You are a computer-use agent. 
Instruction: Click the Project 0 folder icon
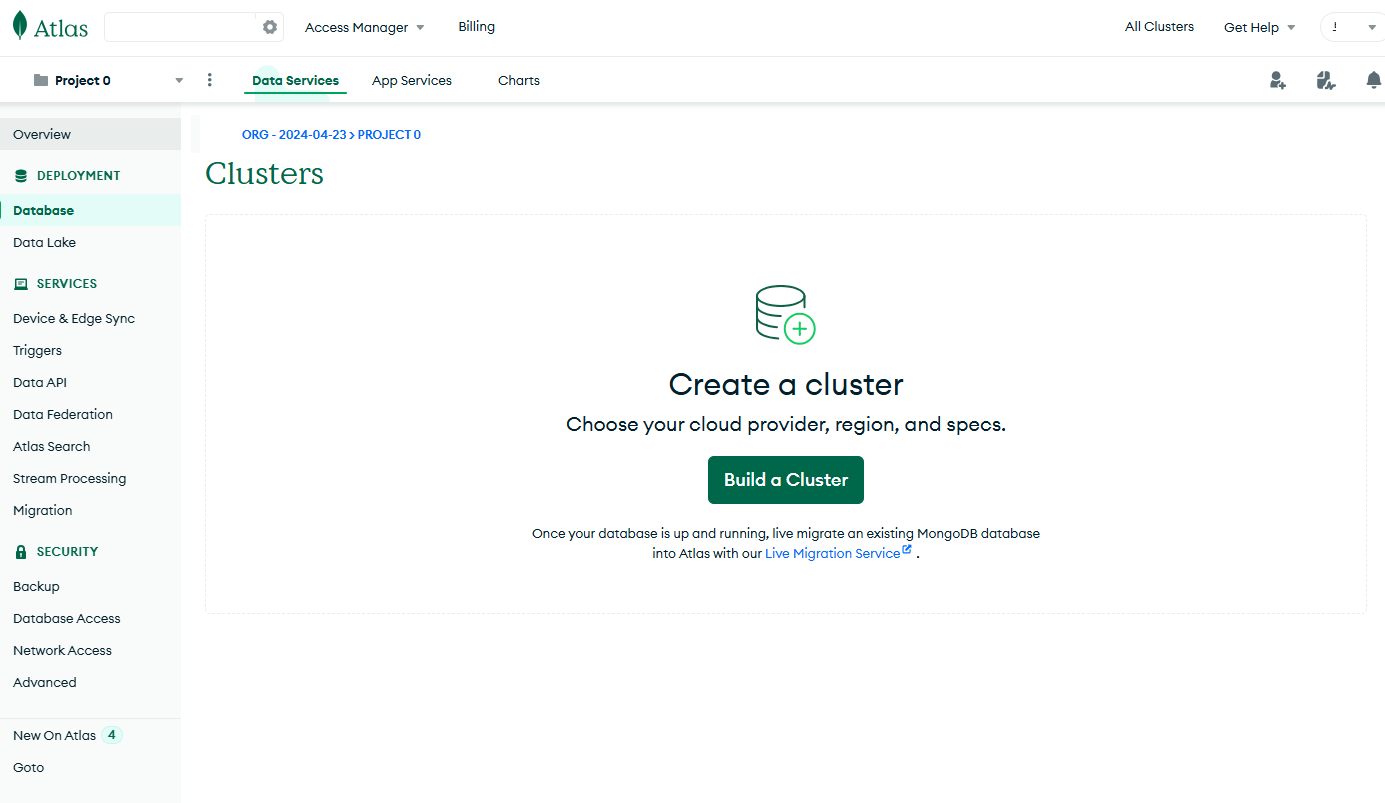tap(41, 80)
